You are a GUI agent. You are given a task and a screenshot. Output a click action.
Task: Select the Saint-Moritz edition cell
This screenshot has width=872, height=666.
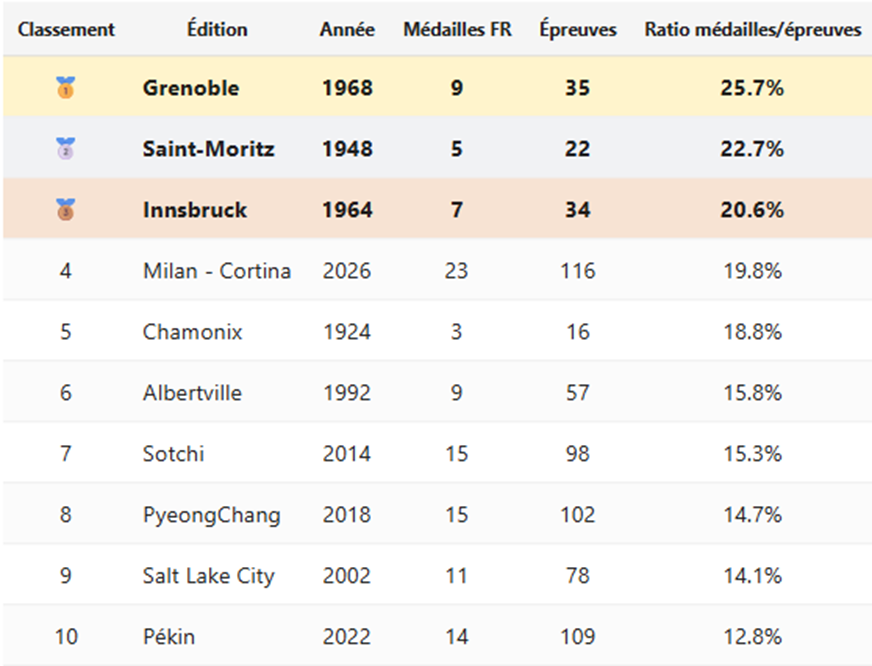pyautogui.click(x=208, y=149)
